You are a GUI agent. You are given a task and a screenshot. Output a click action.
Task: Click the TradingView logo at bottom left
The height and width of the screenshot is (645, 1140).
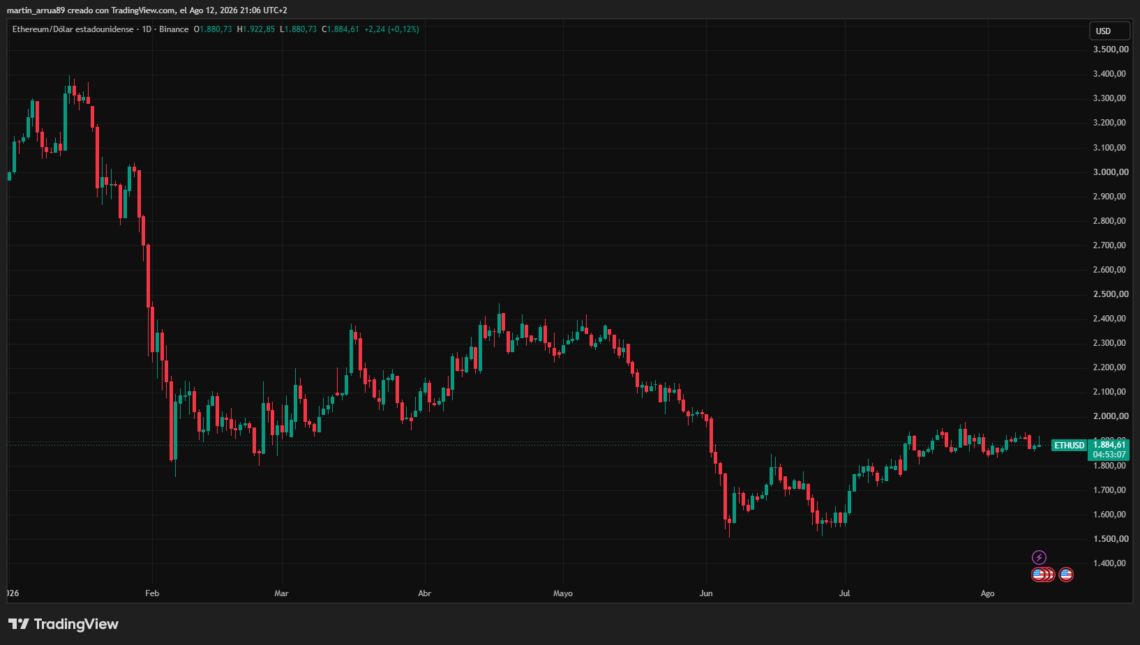[63, 624]
